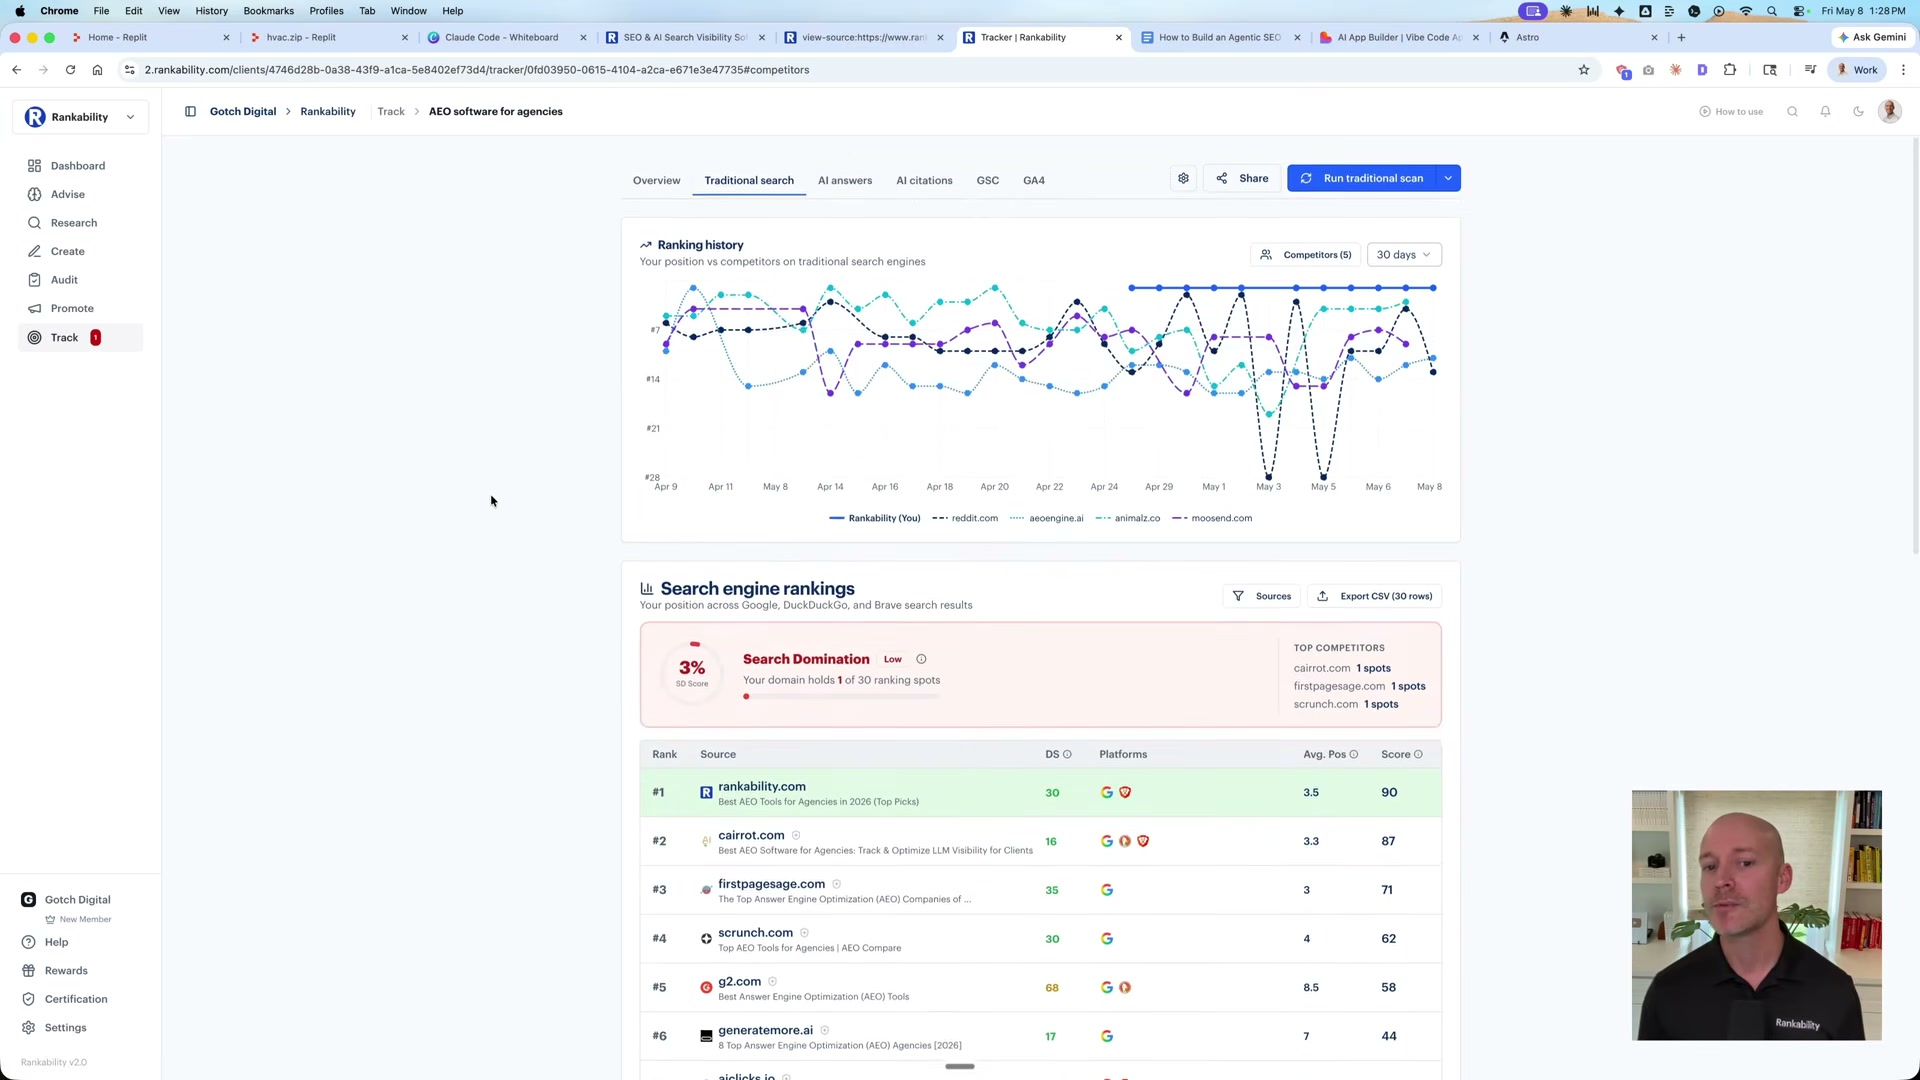Open the 30 days range dropdown
This screenshot has width=1920, height=1080.
(1404, 255)
